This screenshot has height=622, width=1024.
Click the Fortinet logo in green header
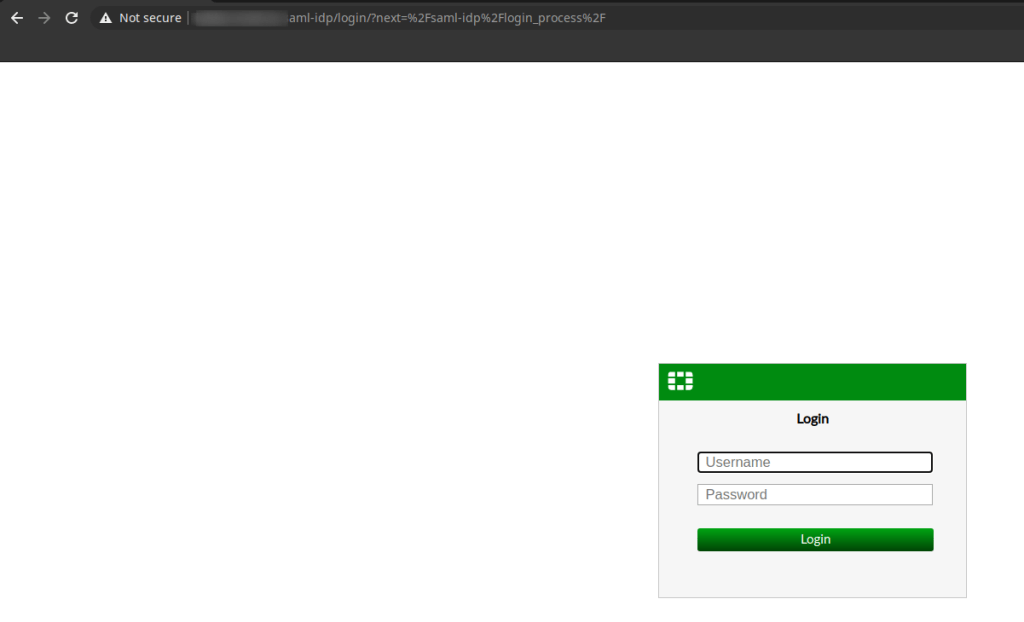coord(680,381)
